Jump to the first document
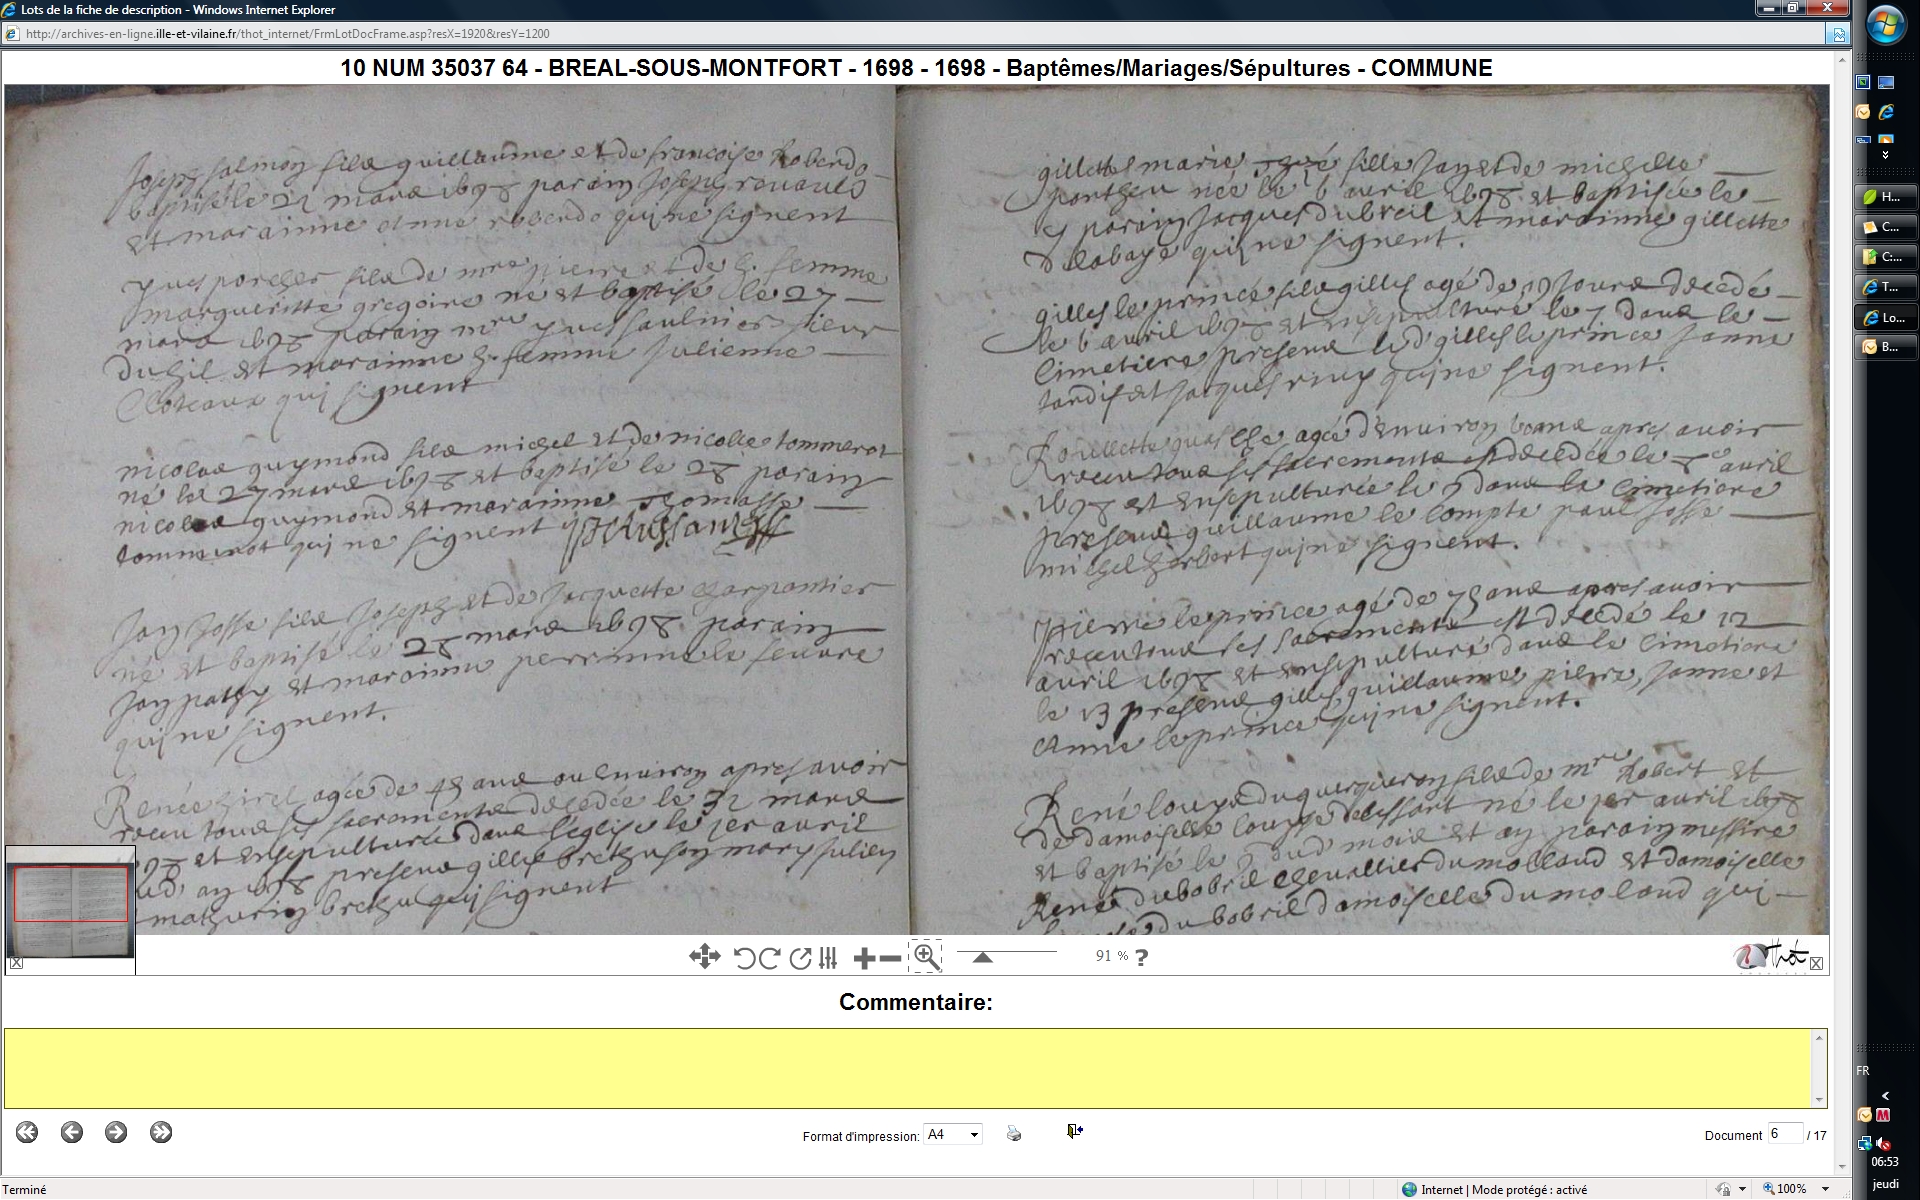 [x=27, y=1132]
